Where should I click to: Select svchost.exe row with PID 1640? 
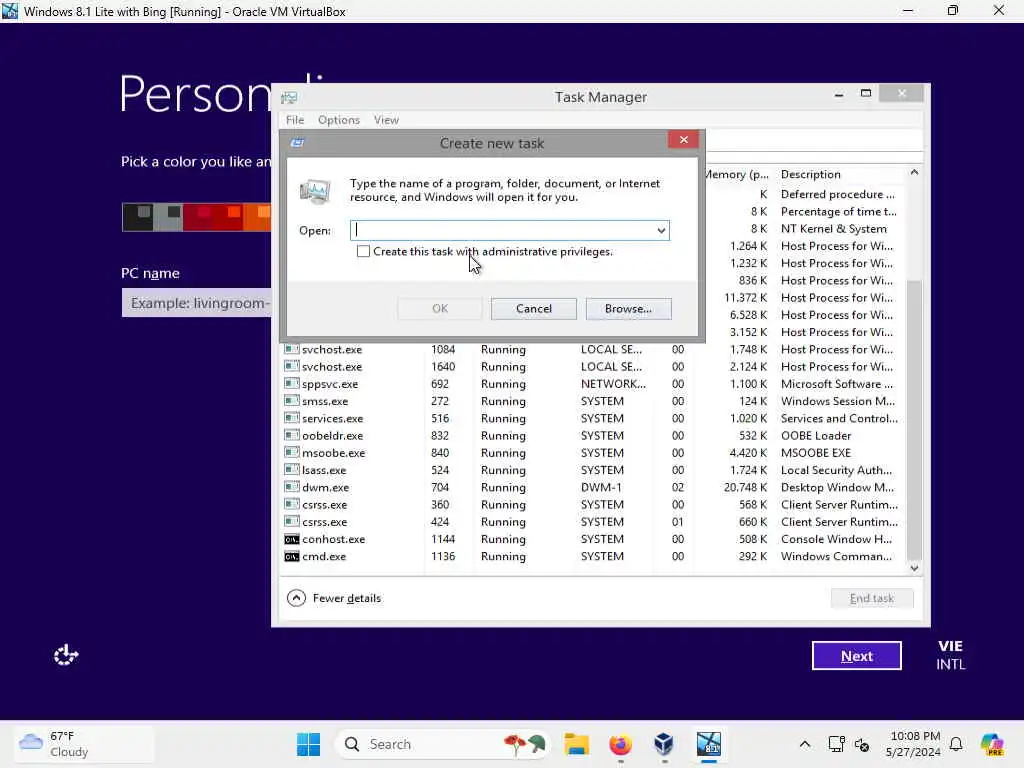(591, 367)
